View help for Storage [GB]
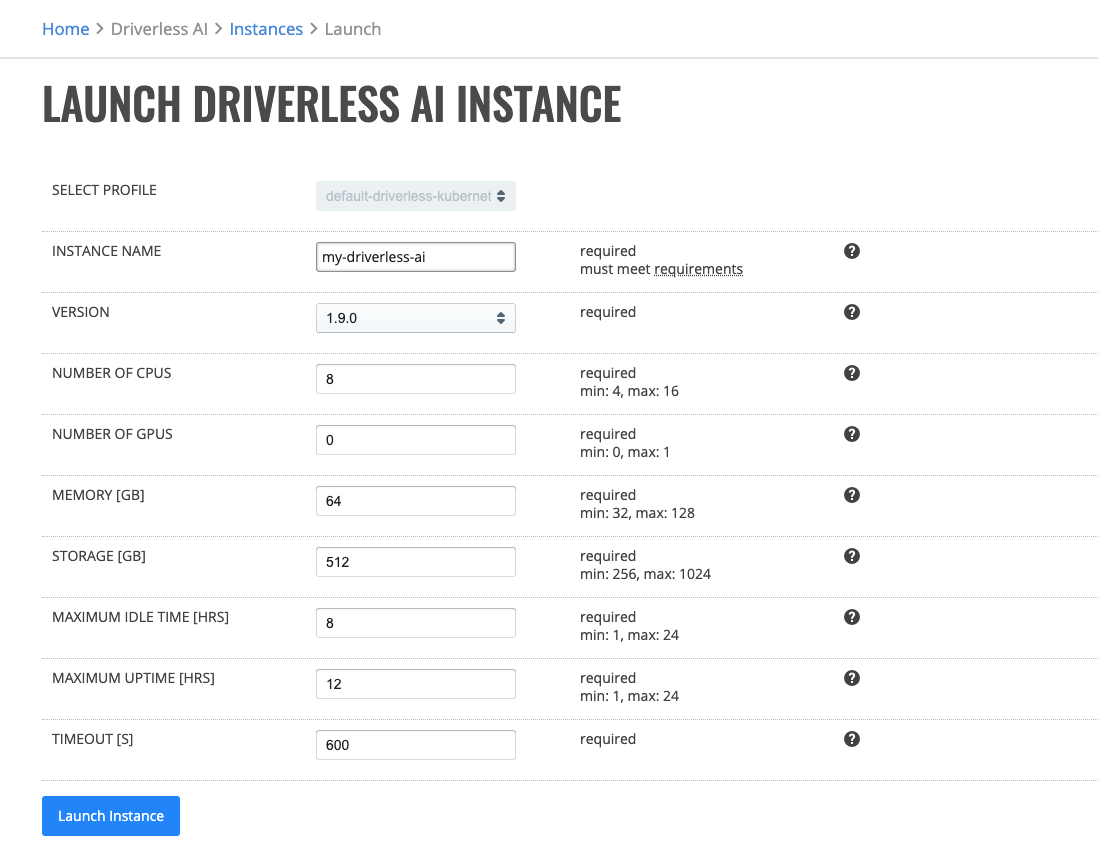The image size is (1119, 856). (851, 556)
